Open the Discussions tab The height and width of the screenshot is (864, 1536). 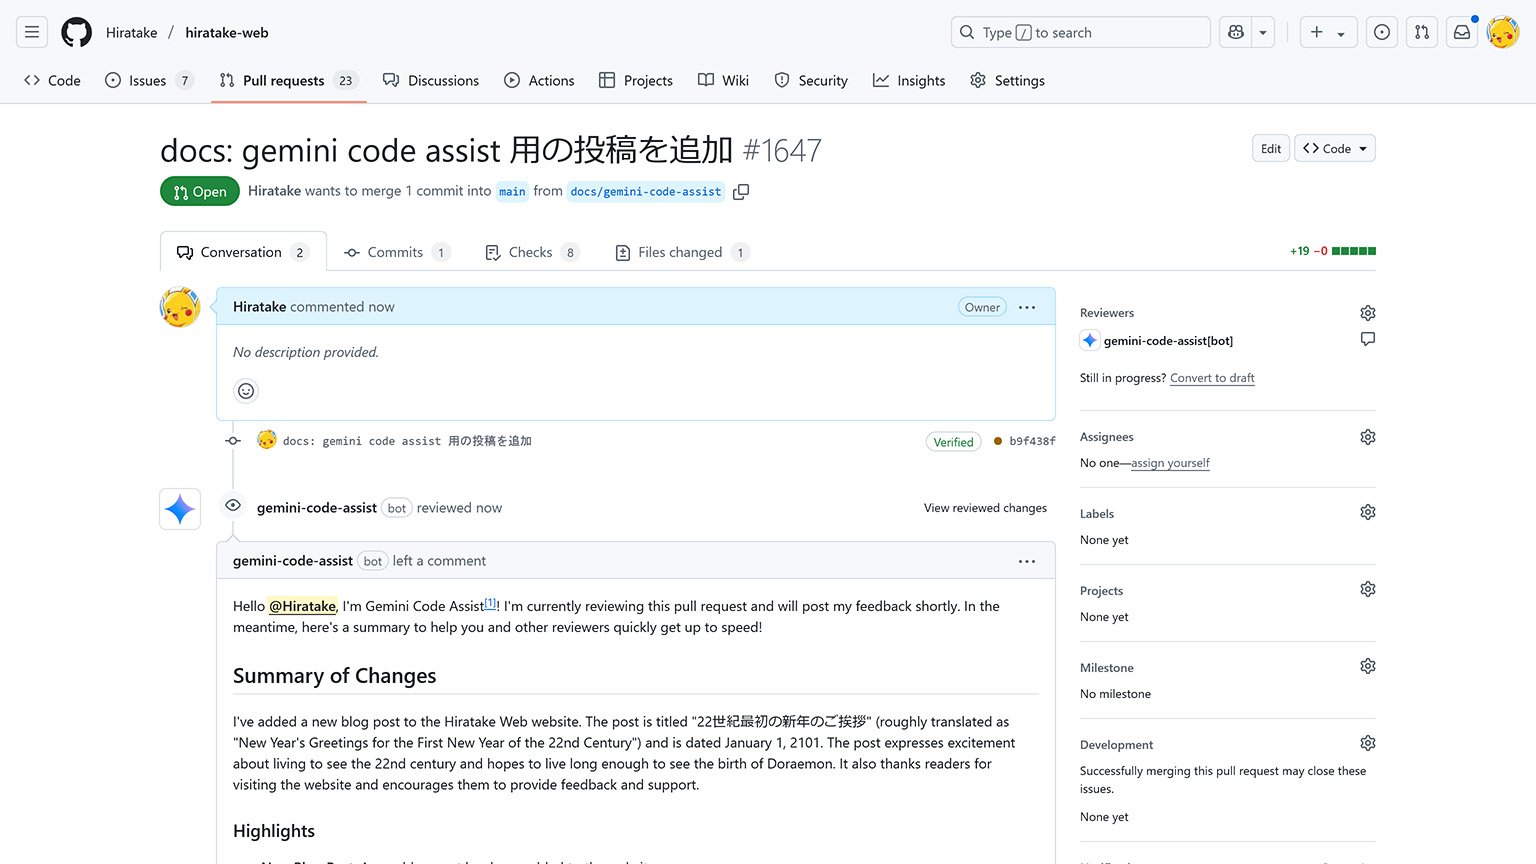click(x=431, y=80)
